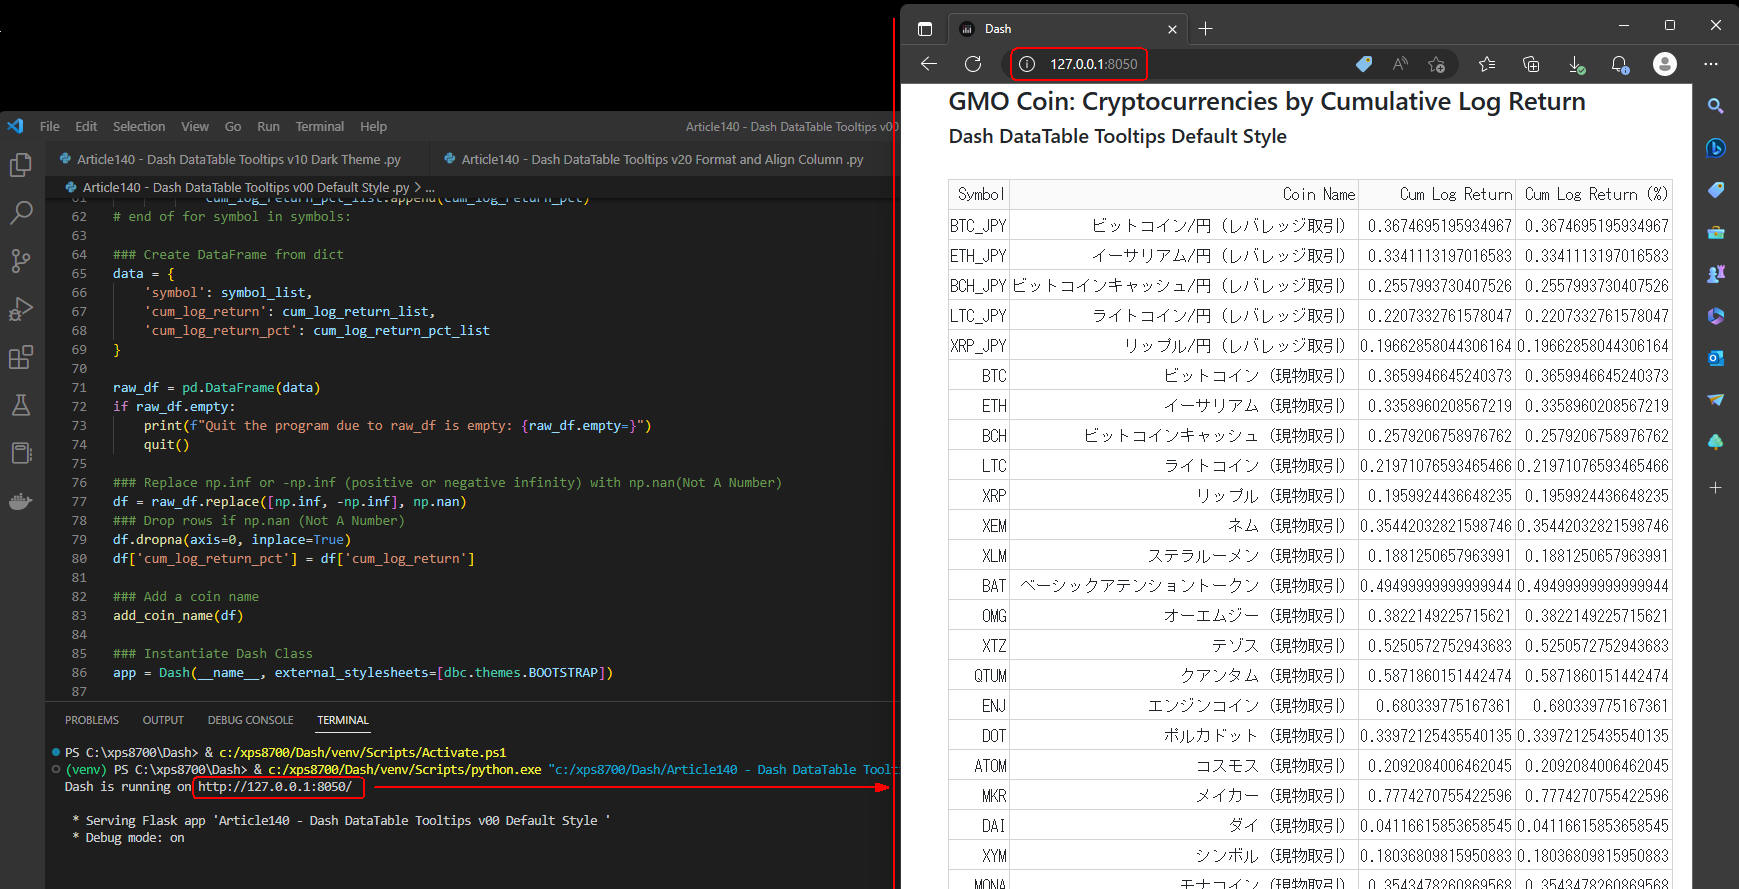
Task: Expand breadcrumb for v00 Default Style .py
Action: 246,187
